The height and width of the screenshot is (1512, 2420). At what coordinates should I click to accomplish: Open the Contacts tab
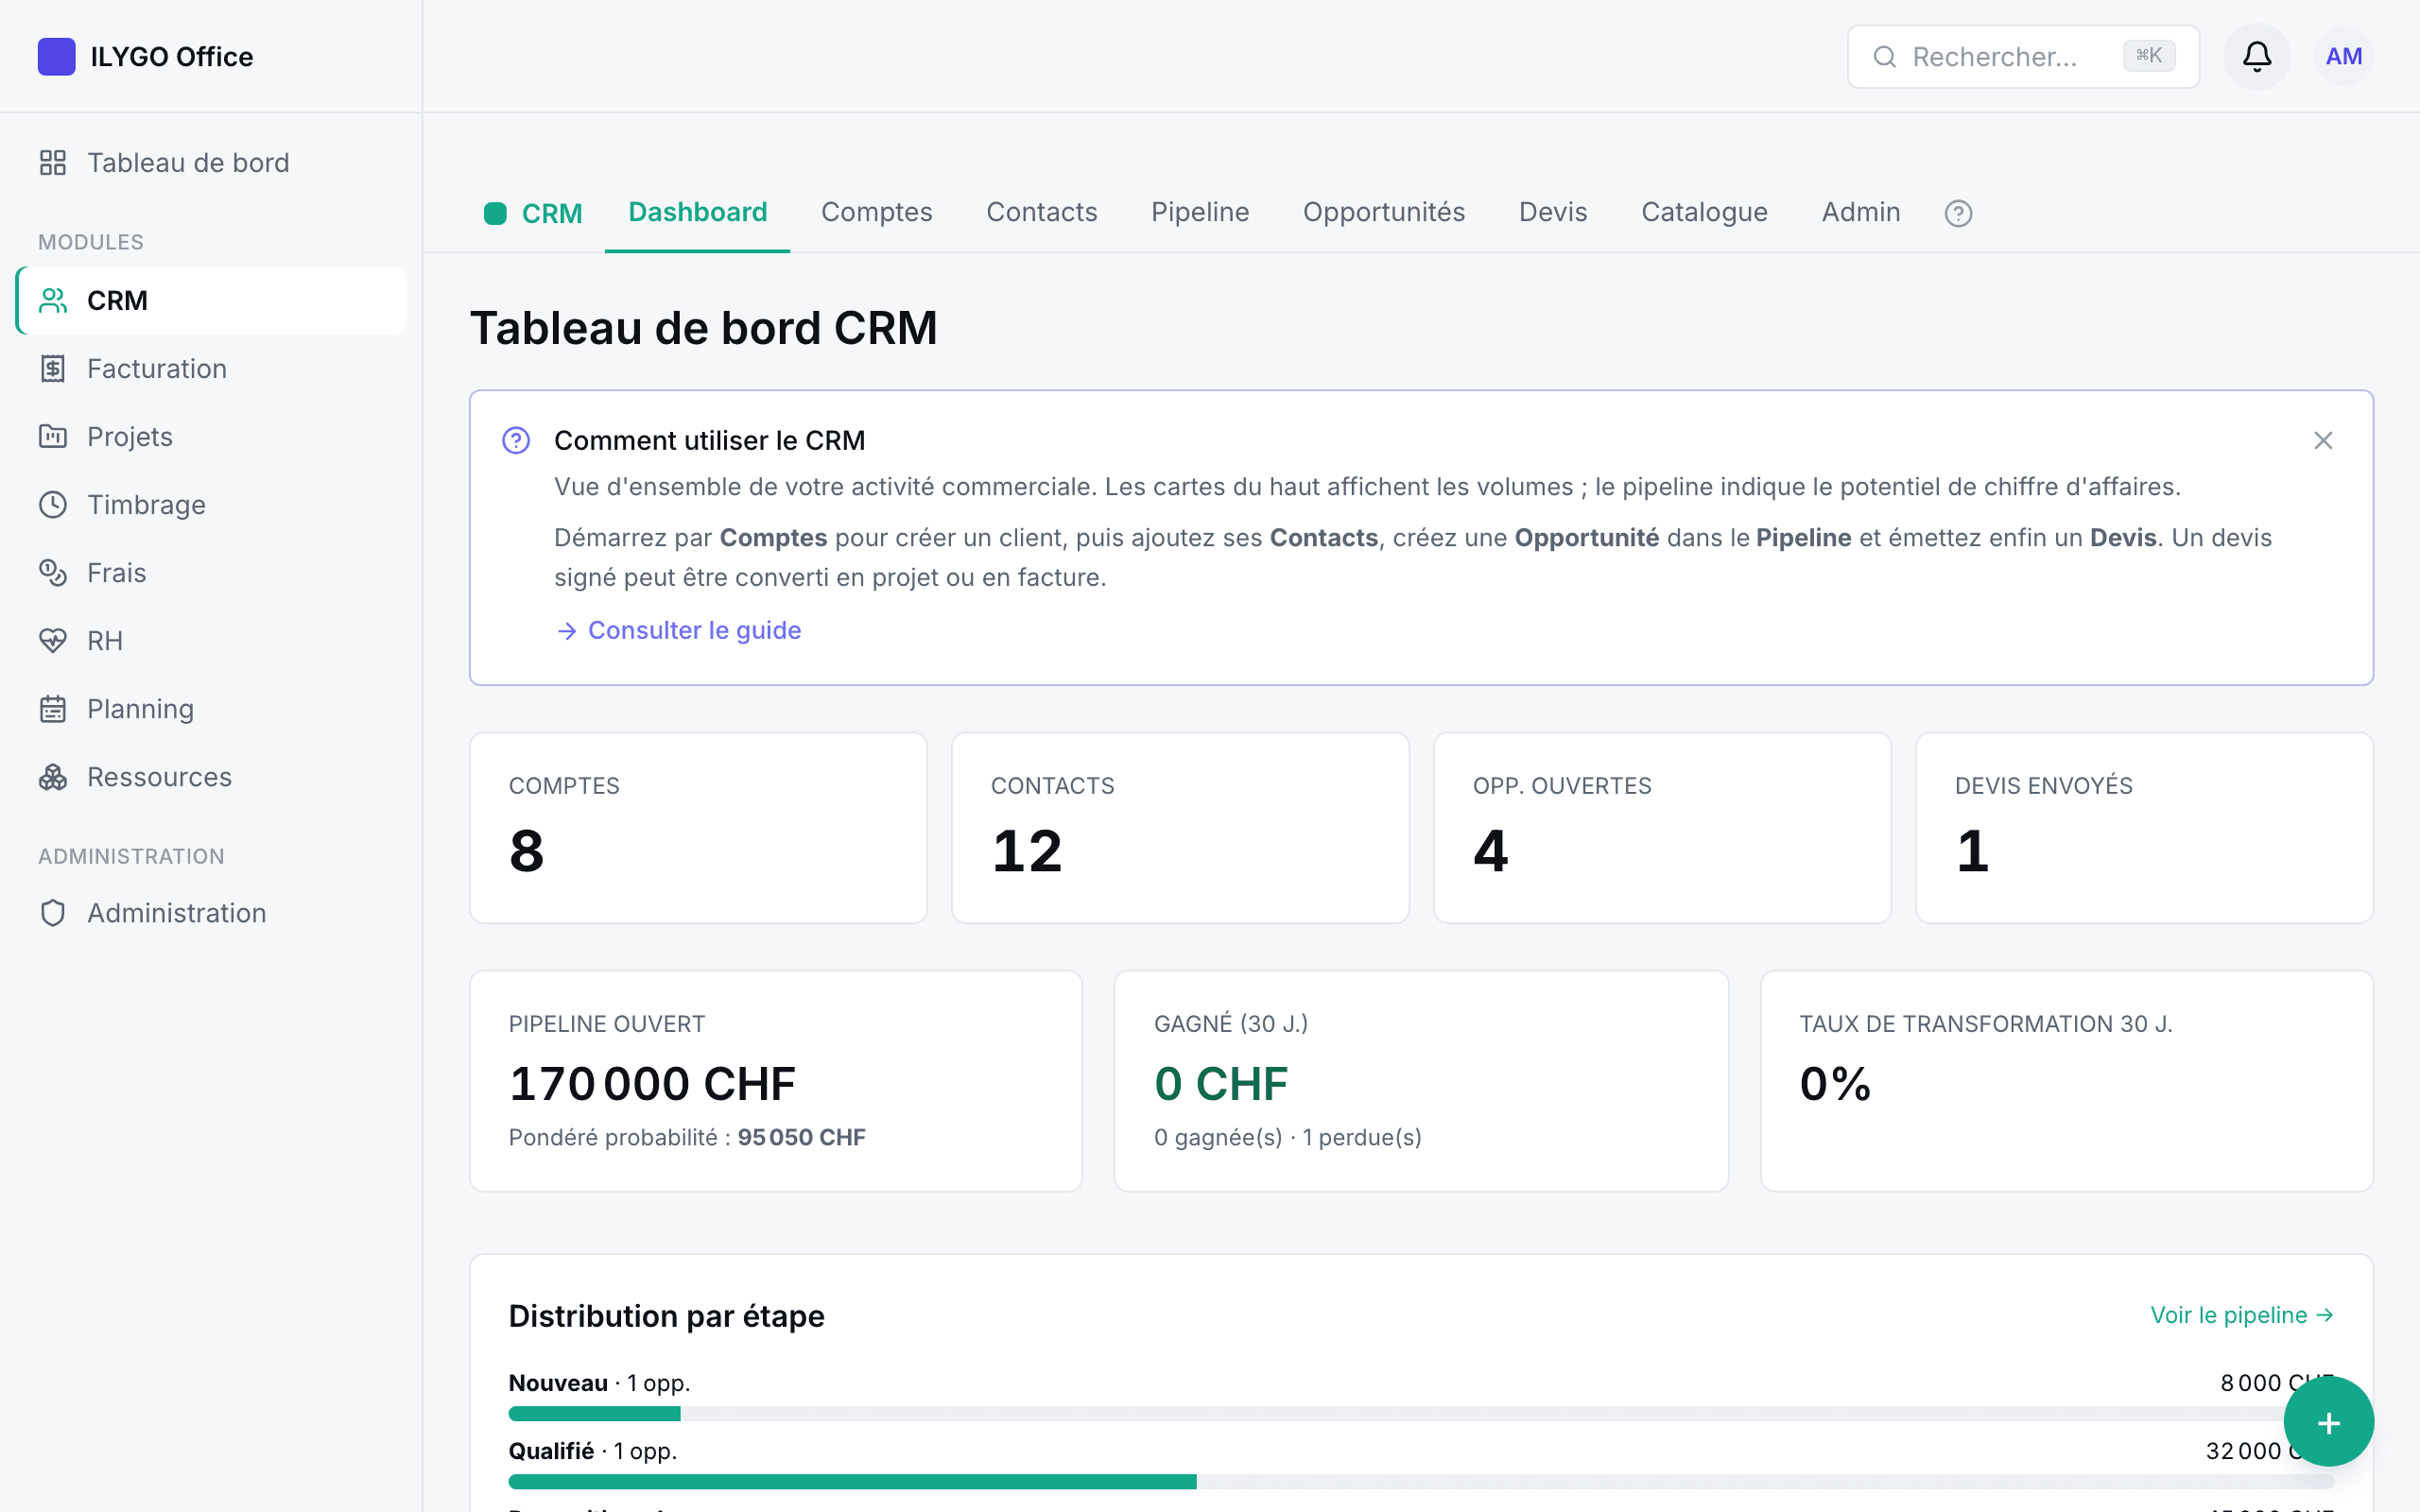1041,212
